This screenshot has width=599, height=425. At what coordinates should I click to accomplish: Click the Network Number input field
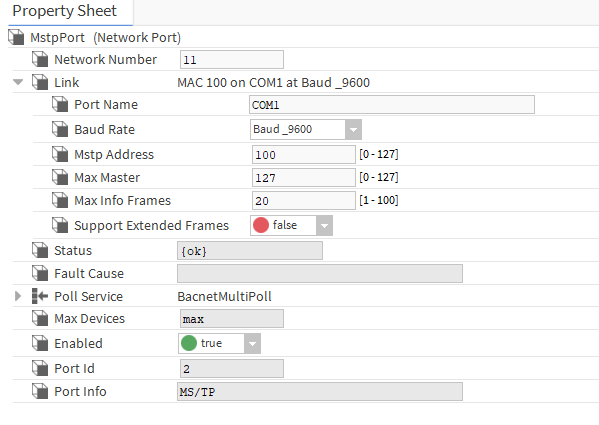point(232,60)
